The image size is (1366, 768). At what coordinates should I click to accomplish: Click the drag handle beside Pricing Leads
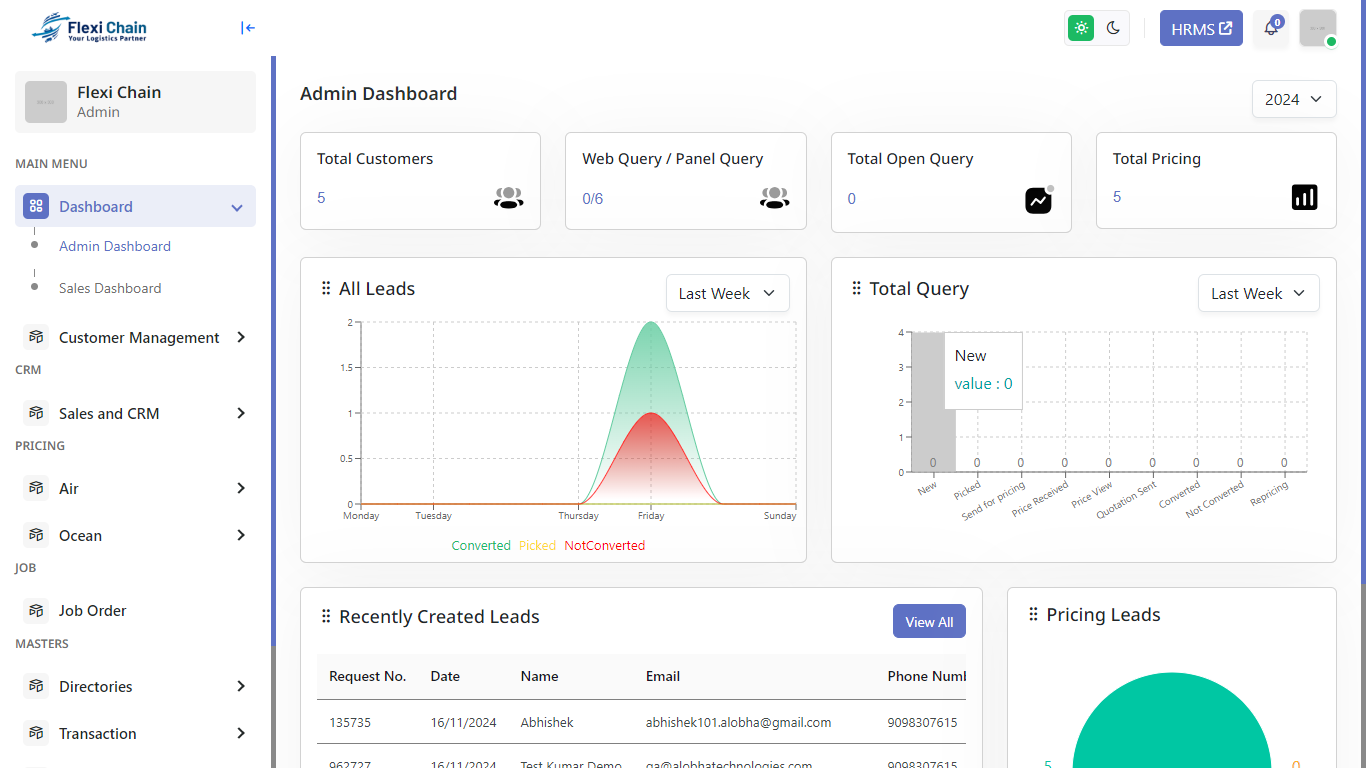click(1033, 615)
